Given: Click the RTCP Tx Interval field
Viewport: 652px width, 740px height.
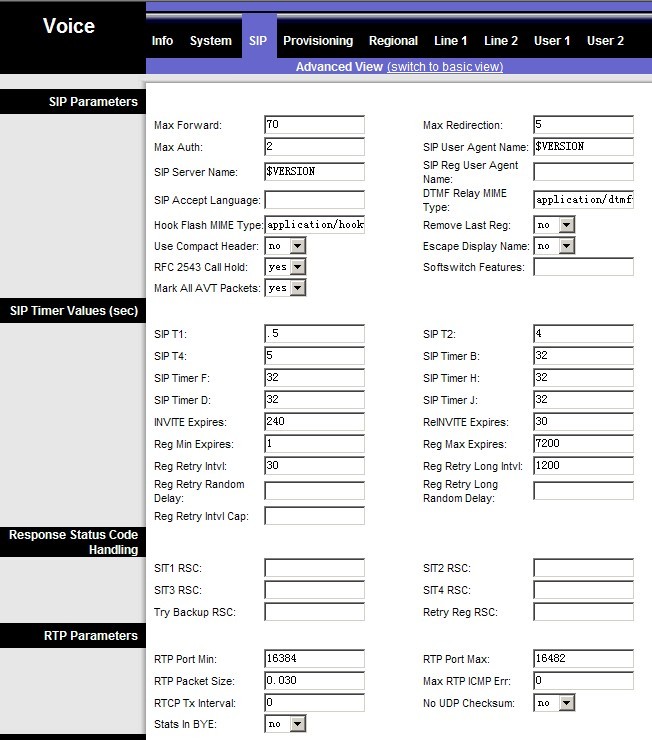Looking at the screenshot, I should 315,703.
